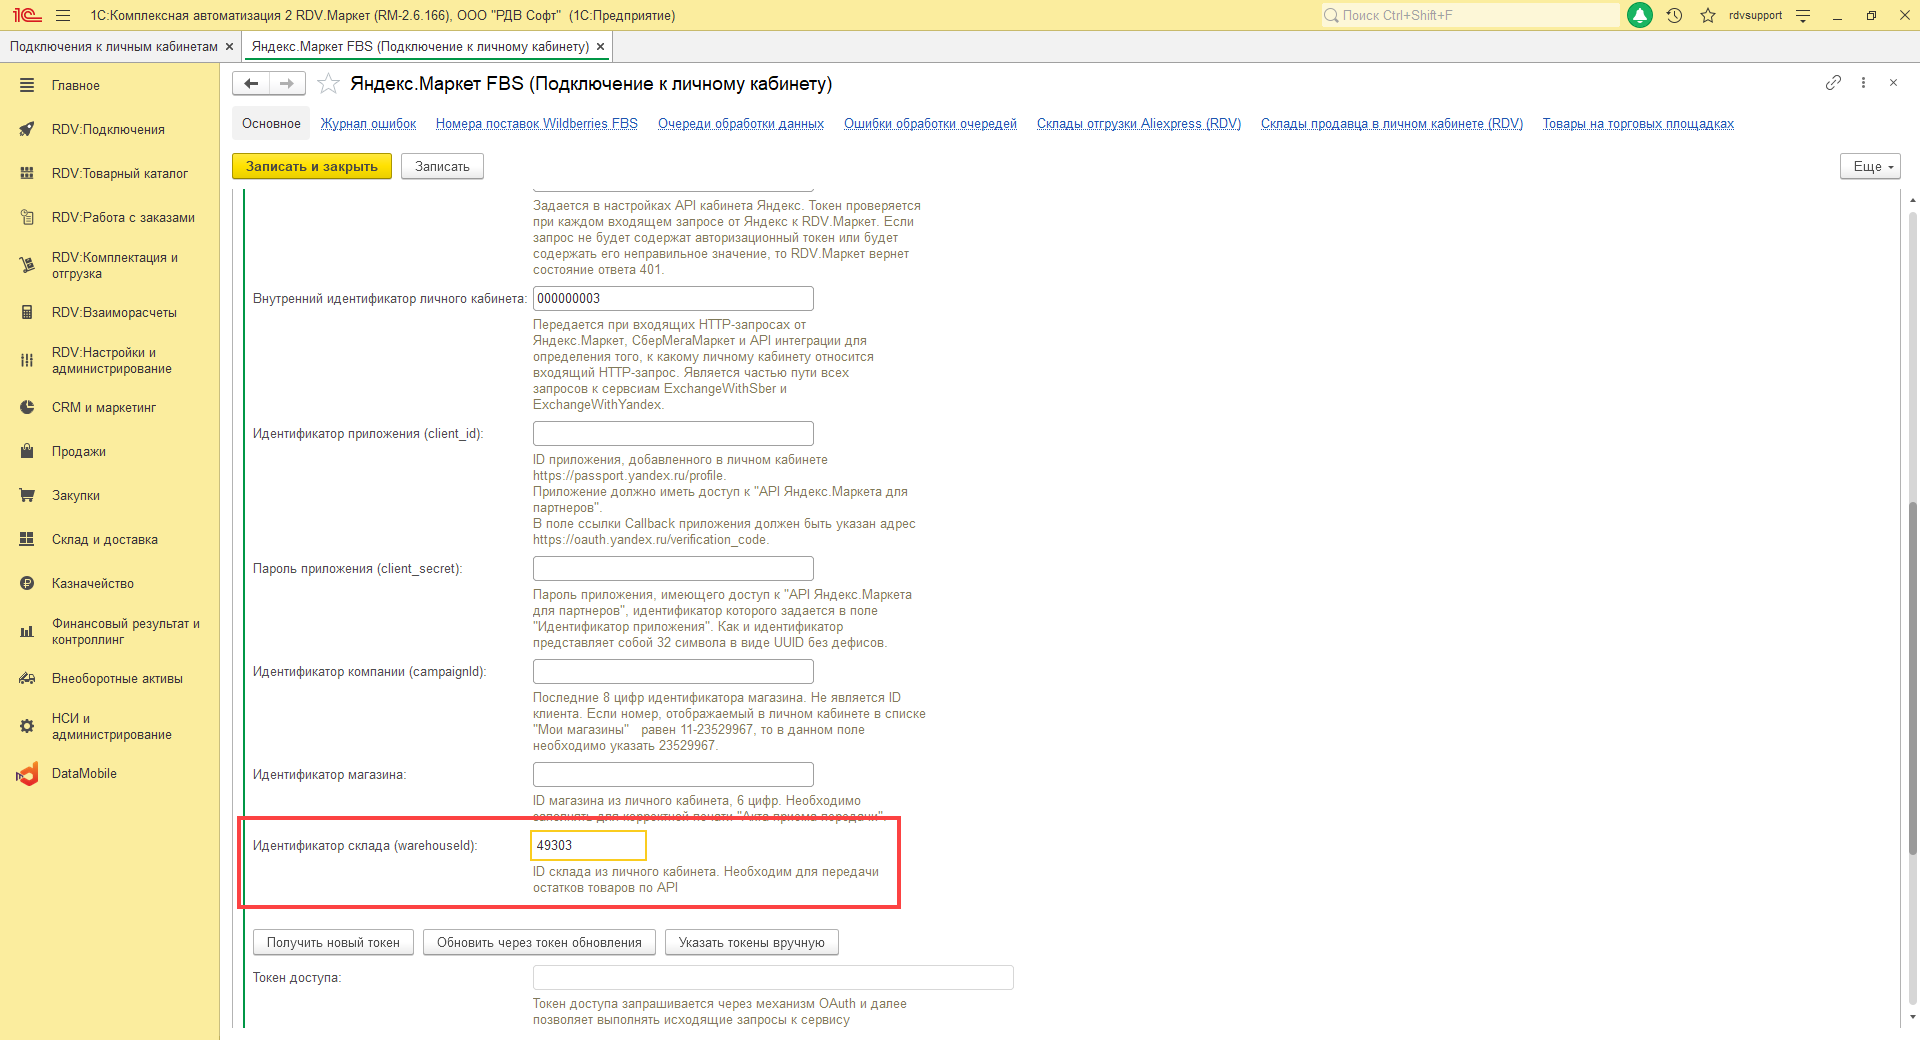Open the form's three-dot options menu
The width and height of the screenshot is (1920, 1040).
coord(1863,83)
